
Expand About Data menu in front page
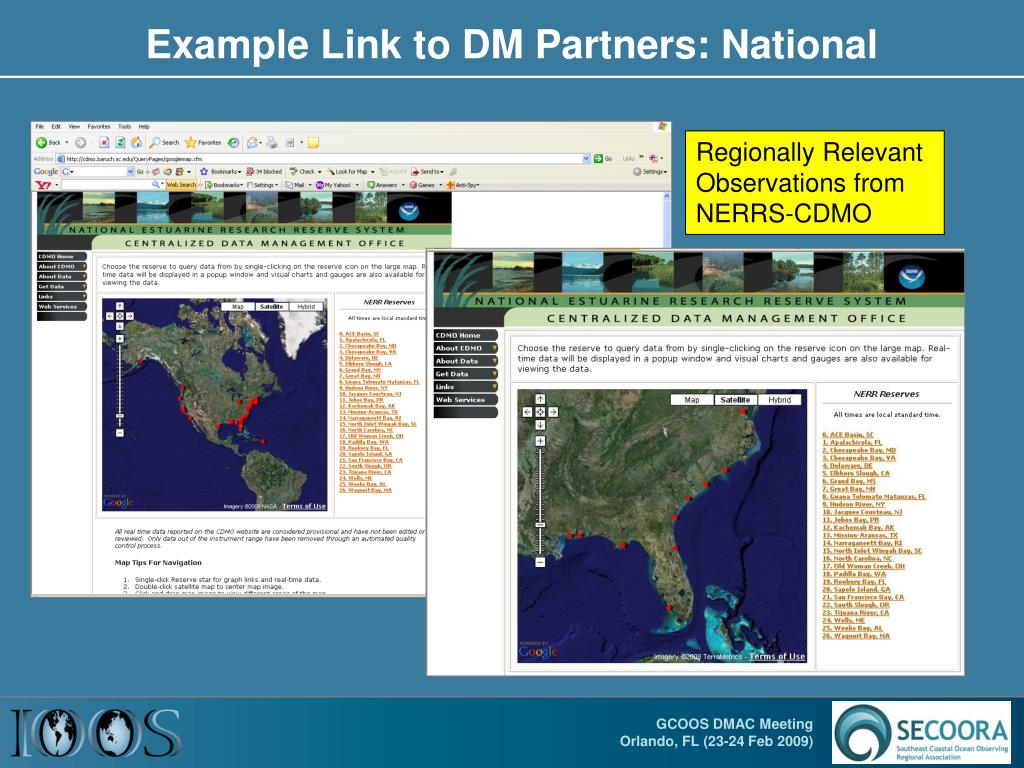click(494, 361)
